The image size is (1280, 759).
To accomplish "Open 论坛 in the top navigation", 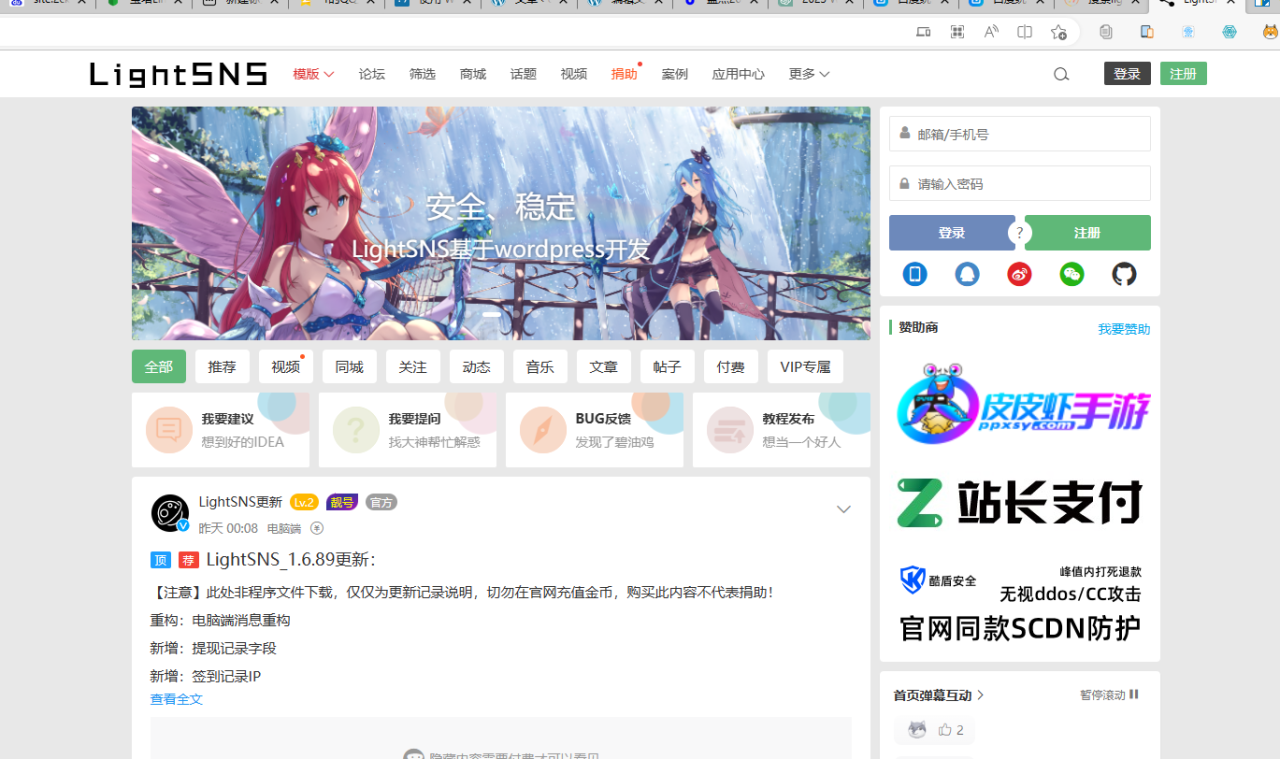I will (x=372, y=74).
